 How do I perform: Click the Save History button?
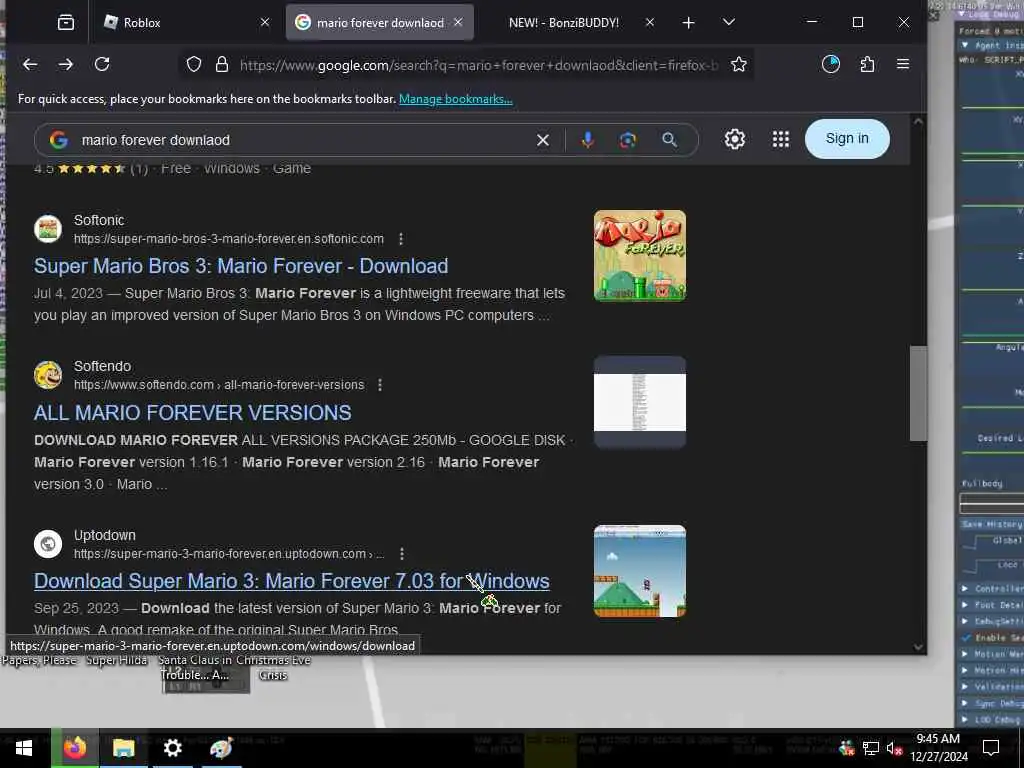(x=991, y=524)
